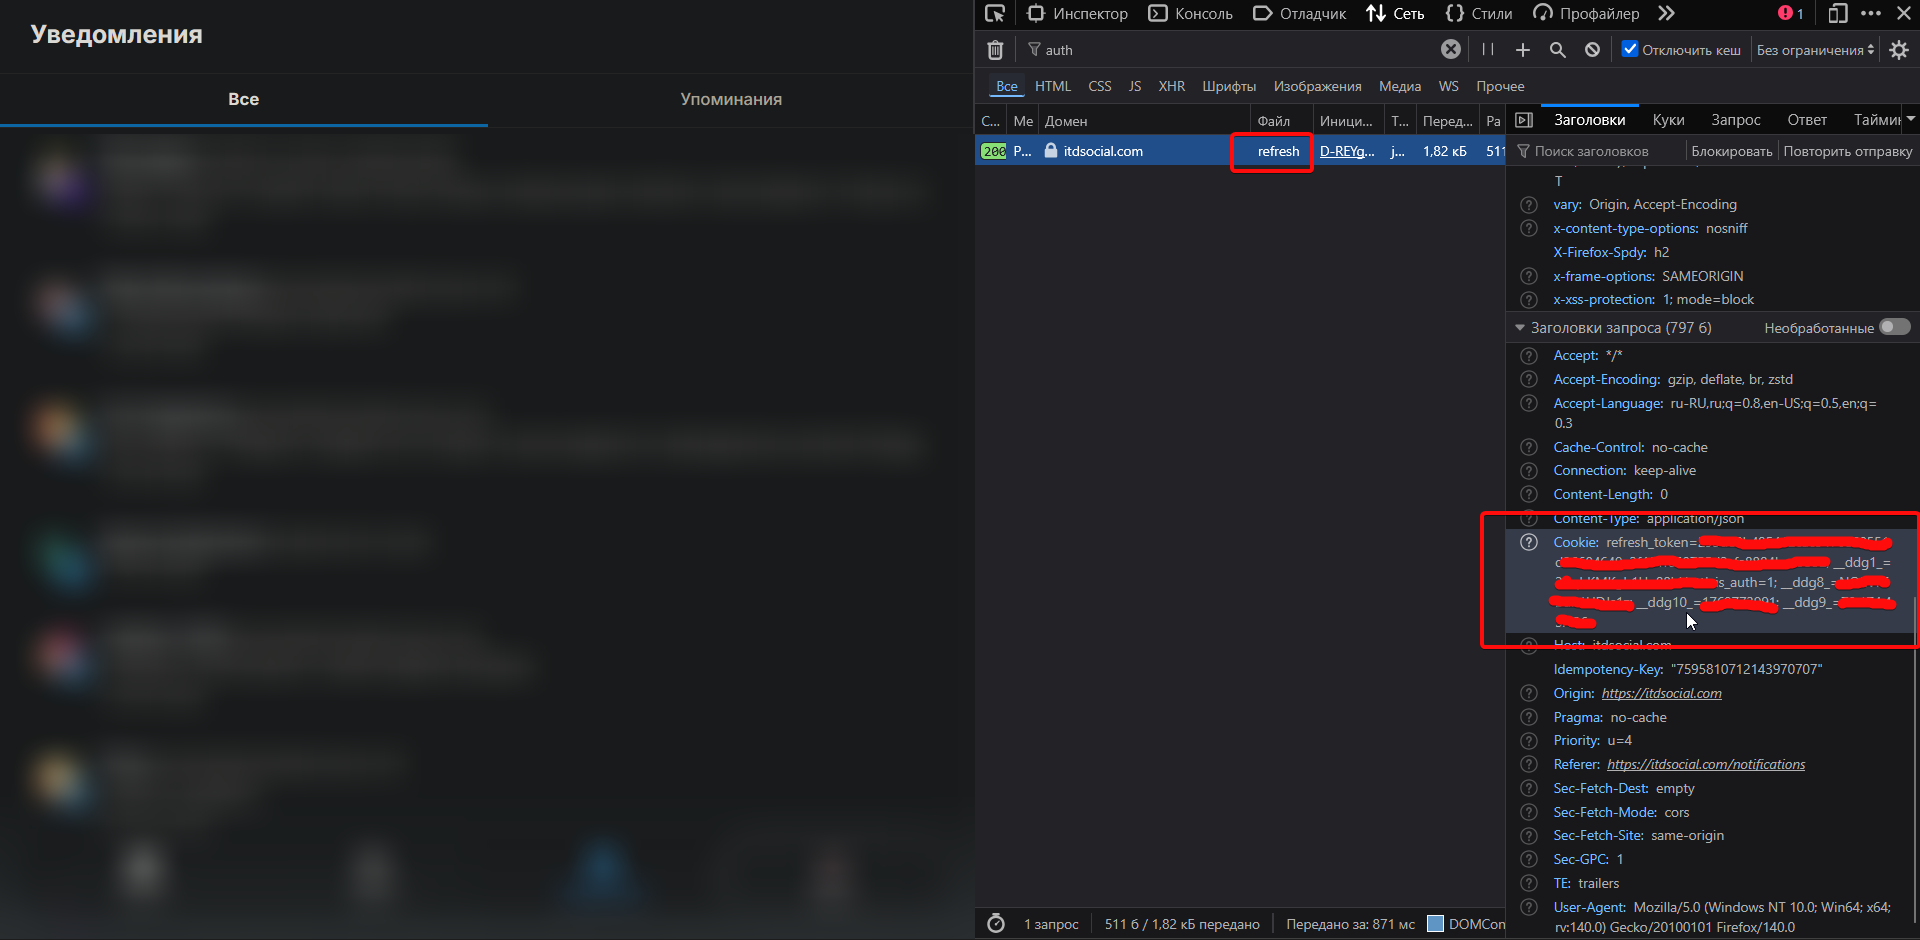Image resolution: width=1920 pixels, height=940 pixels.
Task: Open the Referer notifications link
Action: click(1706, 765)
